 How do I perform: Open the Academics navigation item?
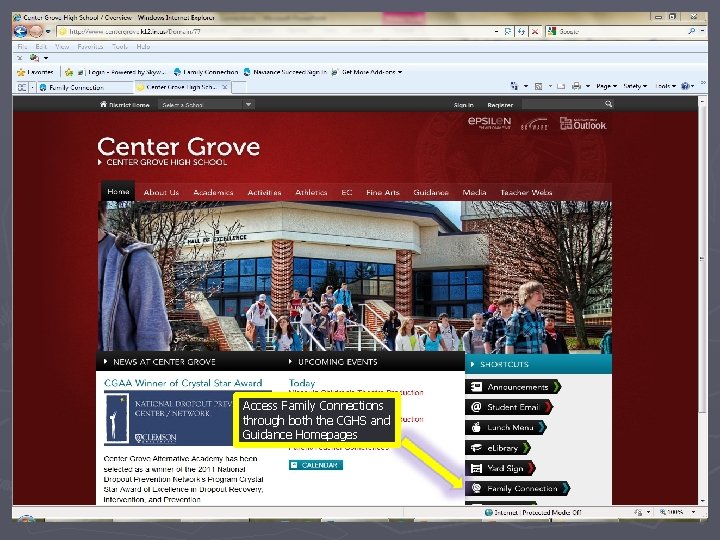click(213, 192)
